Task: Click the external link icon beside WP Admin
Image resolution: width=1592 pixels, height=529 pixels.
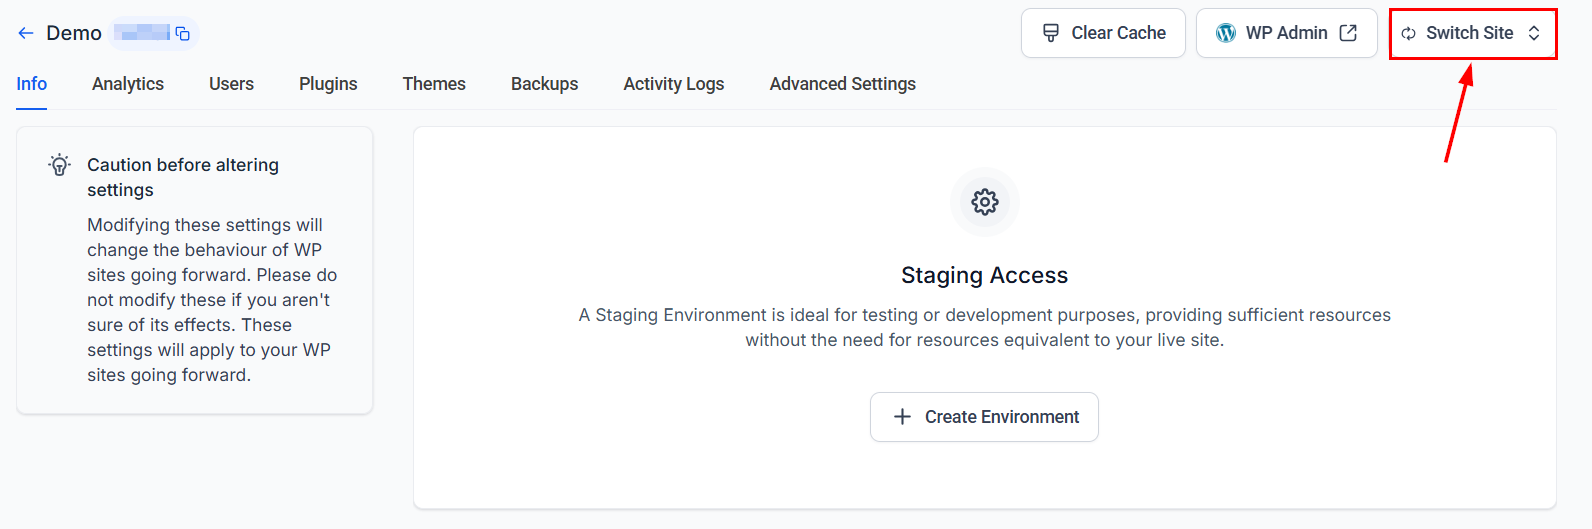Action: 1348,33
